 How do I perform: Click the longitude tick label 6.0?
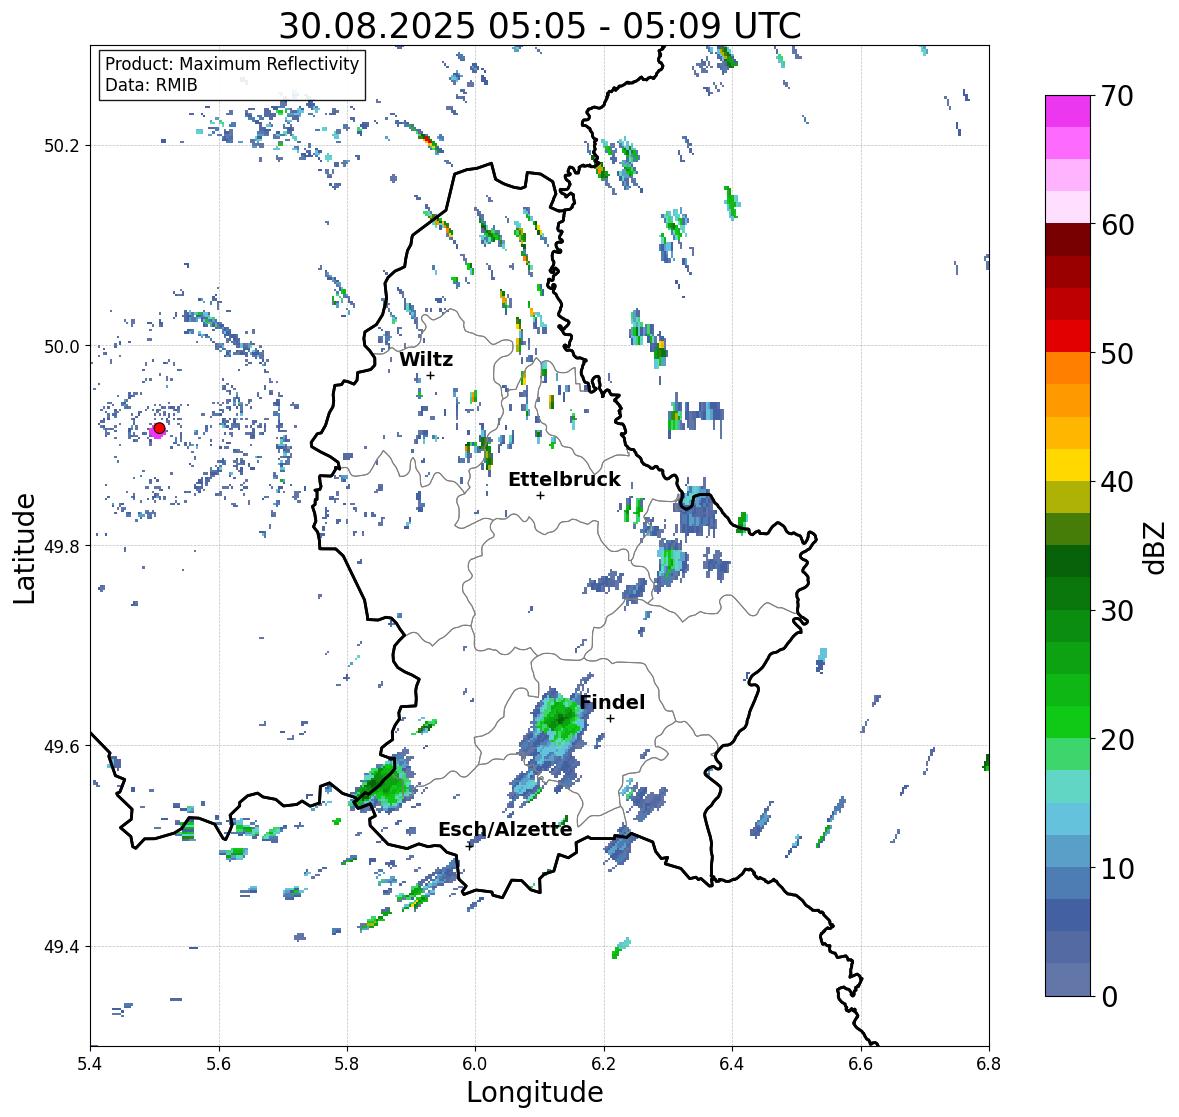tap(475, 1064)
